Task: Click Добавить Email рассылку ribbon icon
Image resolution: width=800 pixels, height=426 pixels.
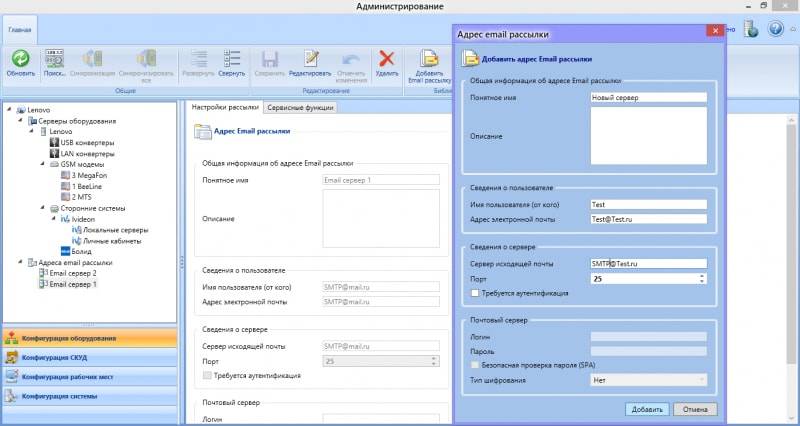Action: [x=430, y=58]
